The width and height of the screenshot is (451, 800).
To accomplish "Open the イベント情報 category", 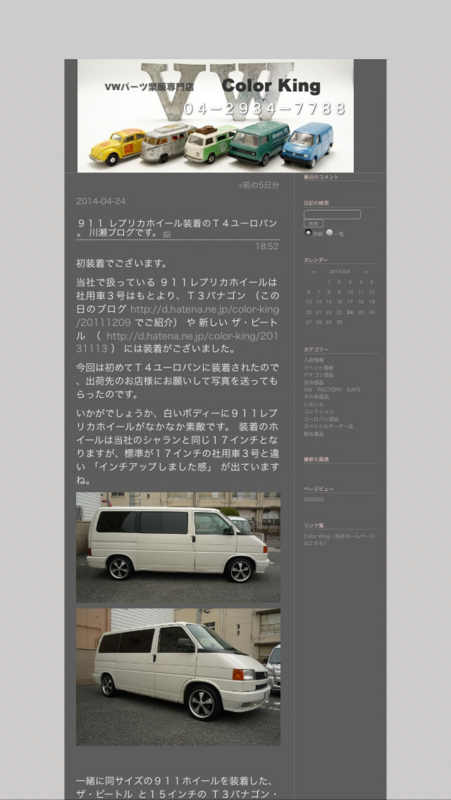I will coord(318,367).
